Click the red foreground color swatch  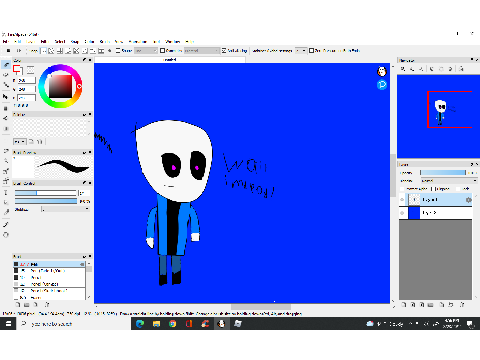(17, 69)
